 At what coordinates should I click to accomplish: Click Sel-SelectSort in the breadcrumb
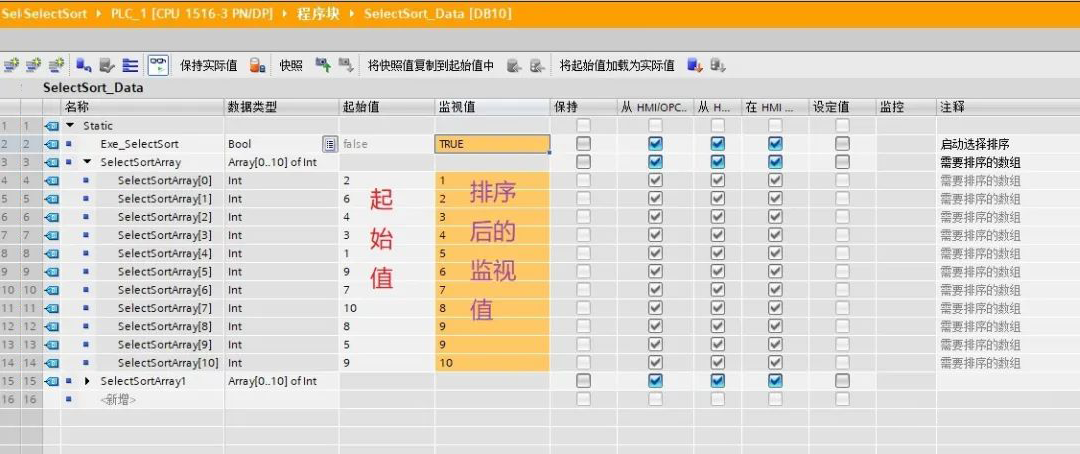tap(45, 14)
